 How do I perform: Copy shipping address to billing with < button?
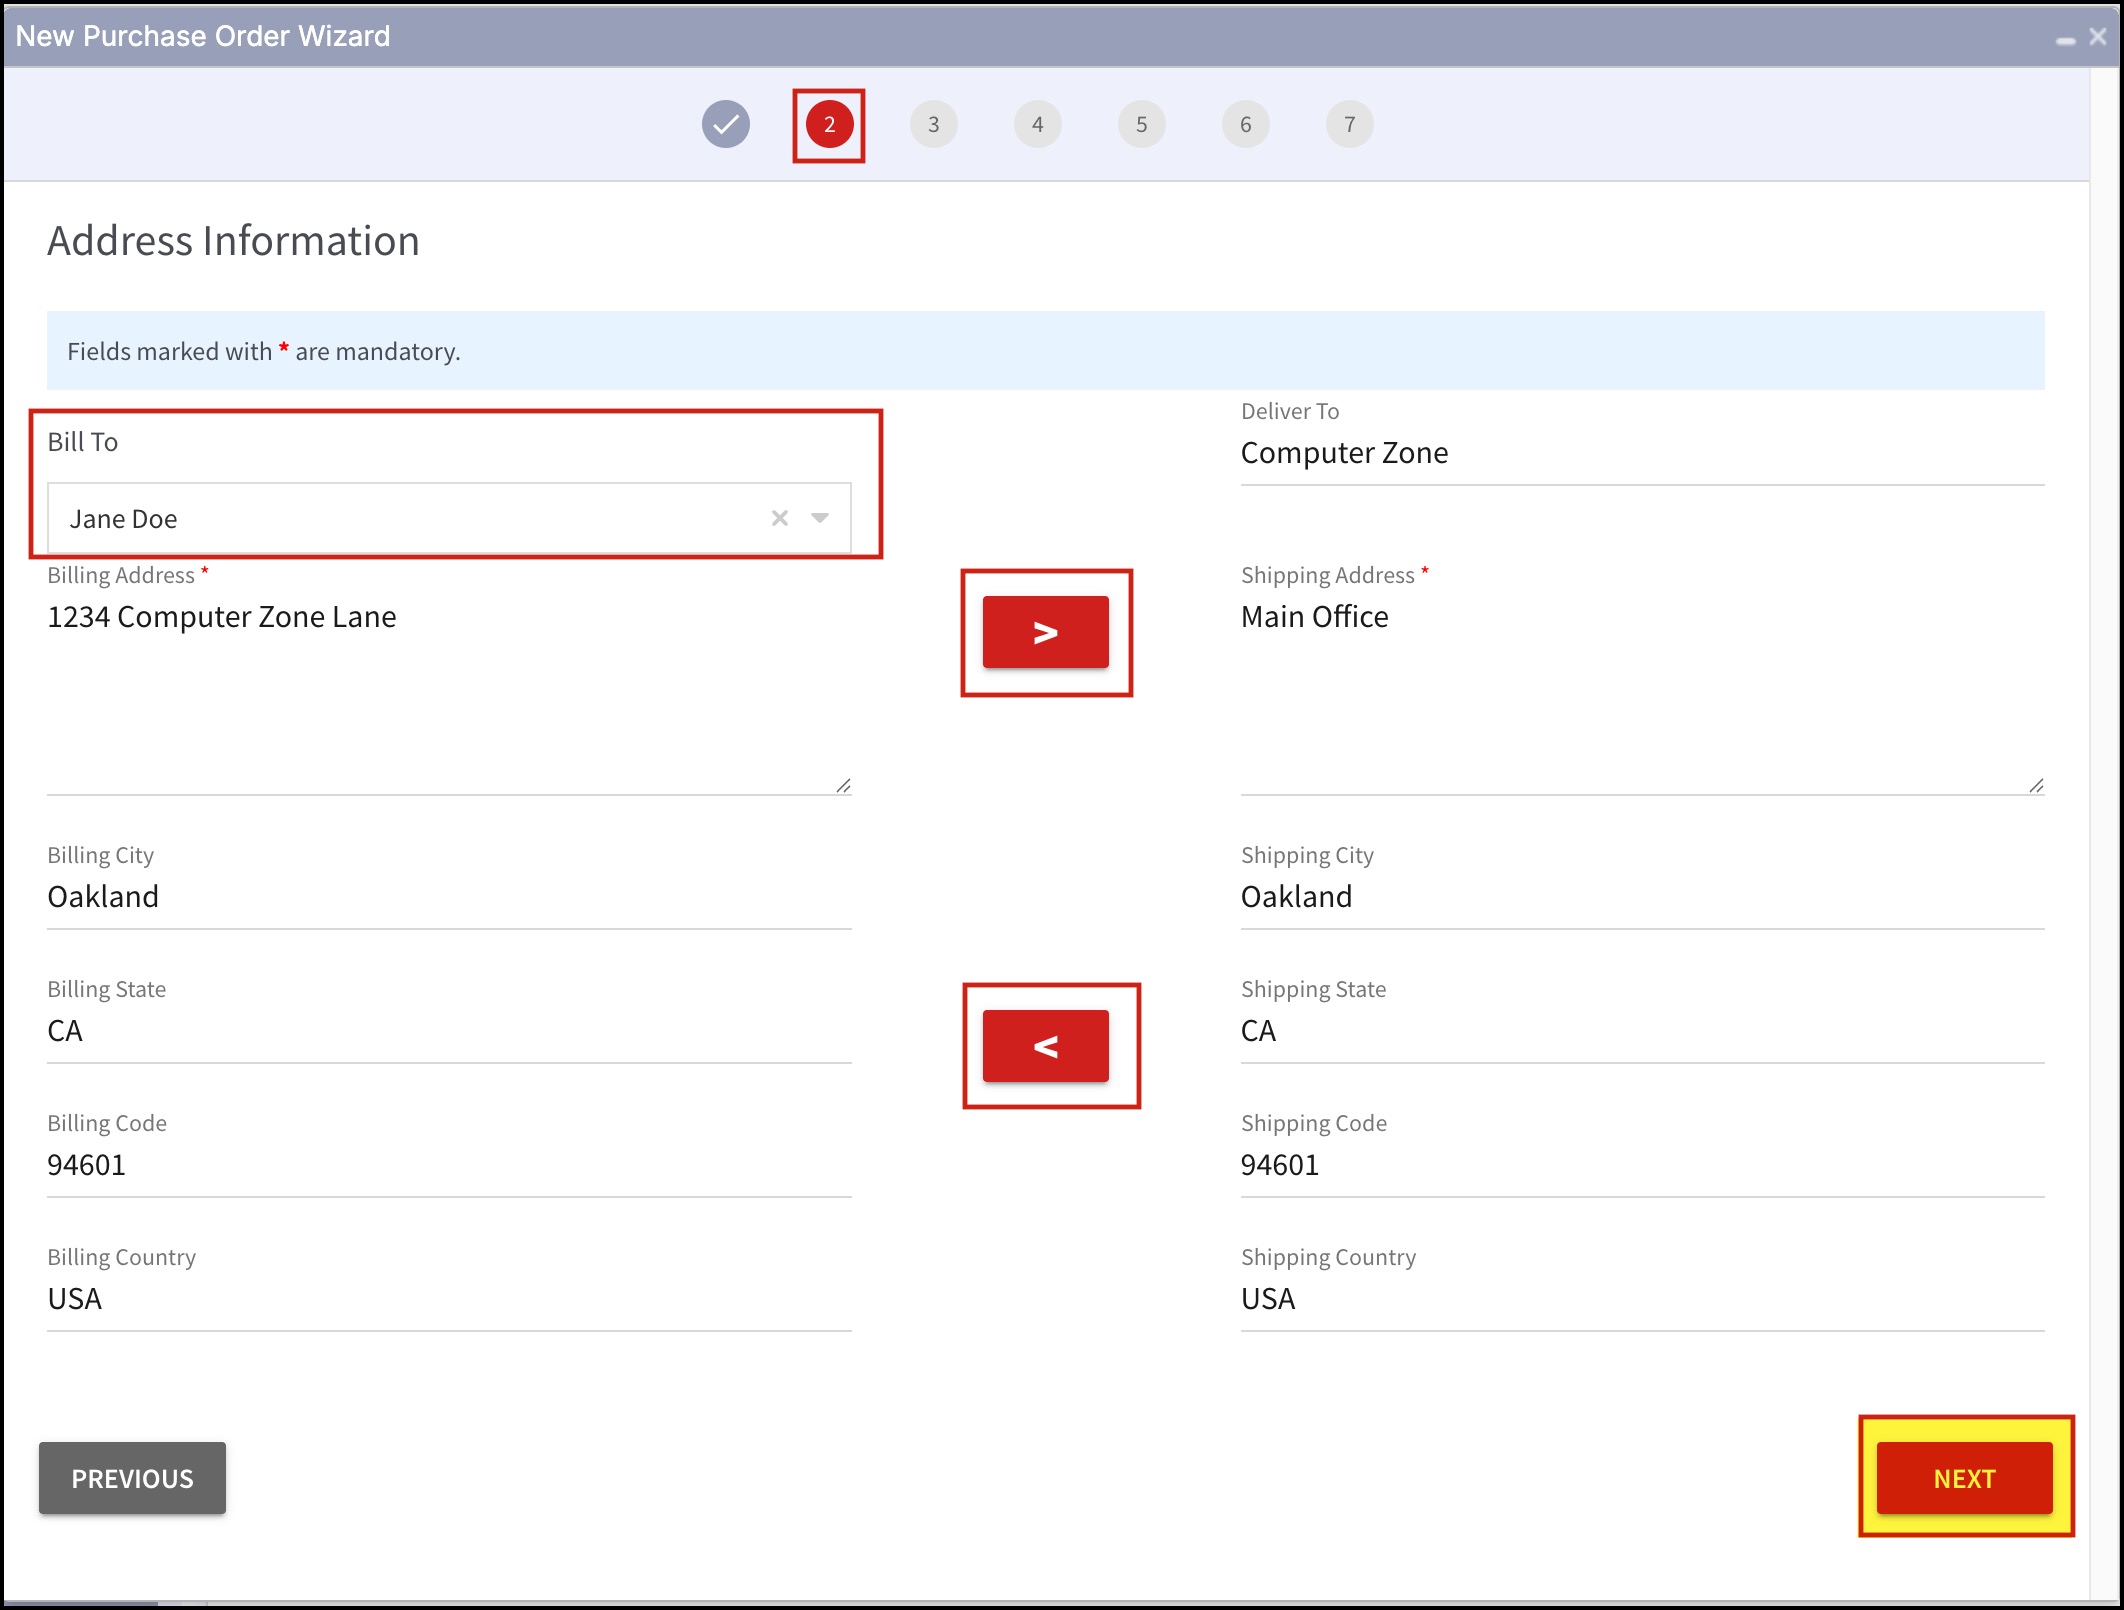pyautogui.click(x=1045, y=1046)
